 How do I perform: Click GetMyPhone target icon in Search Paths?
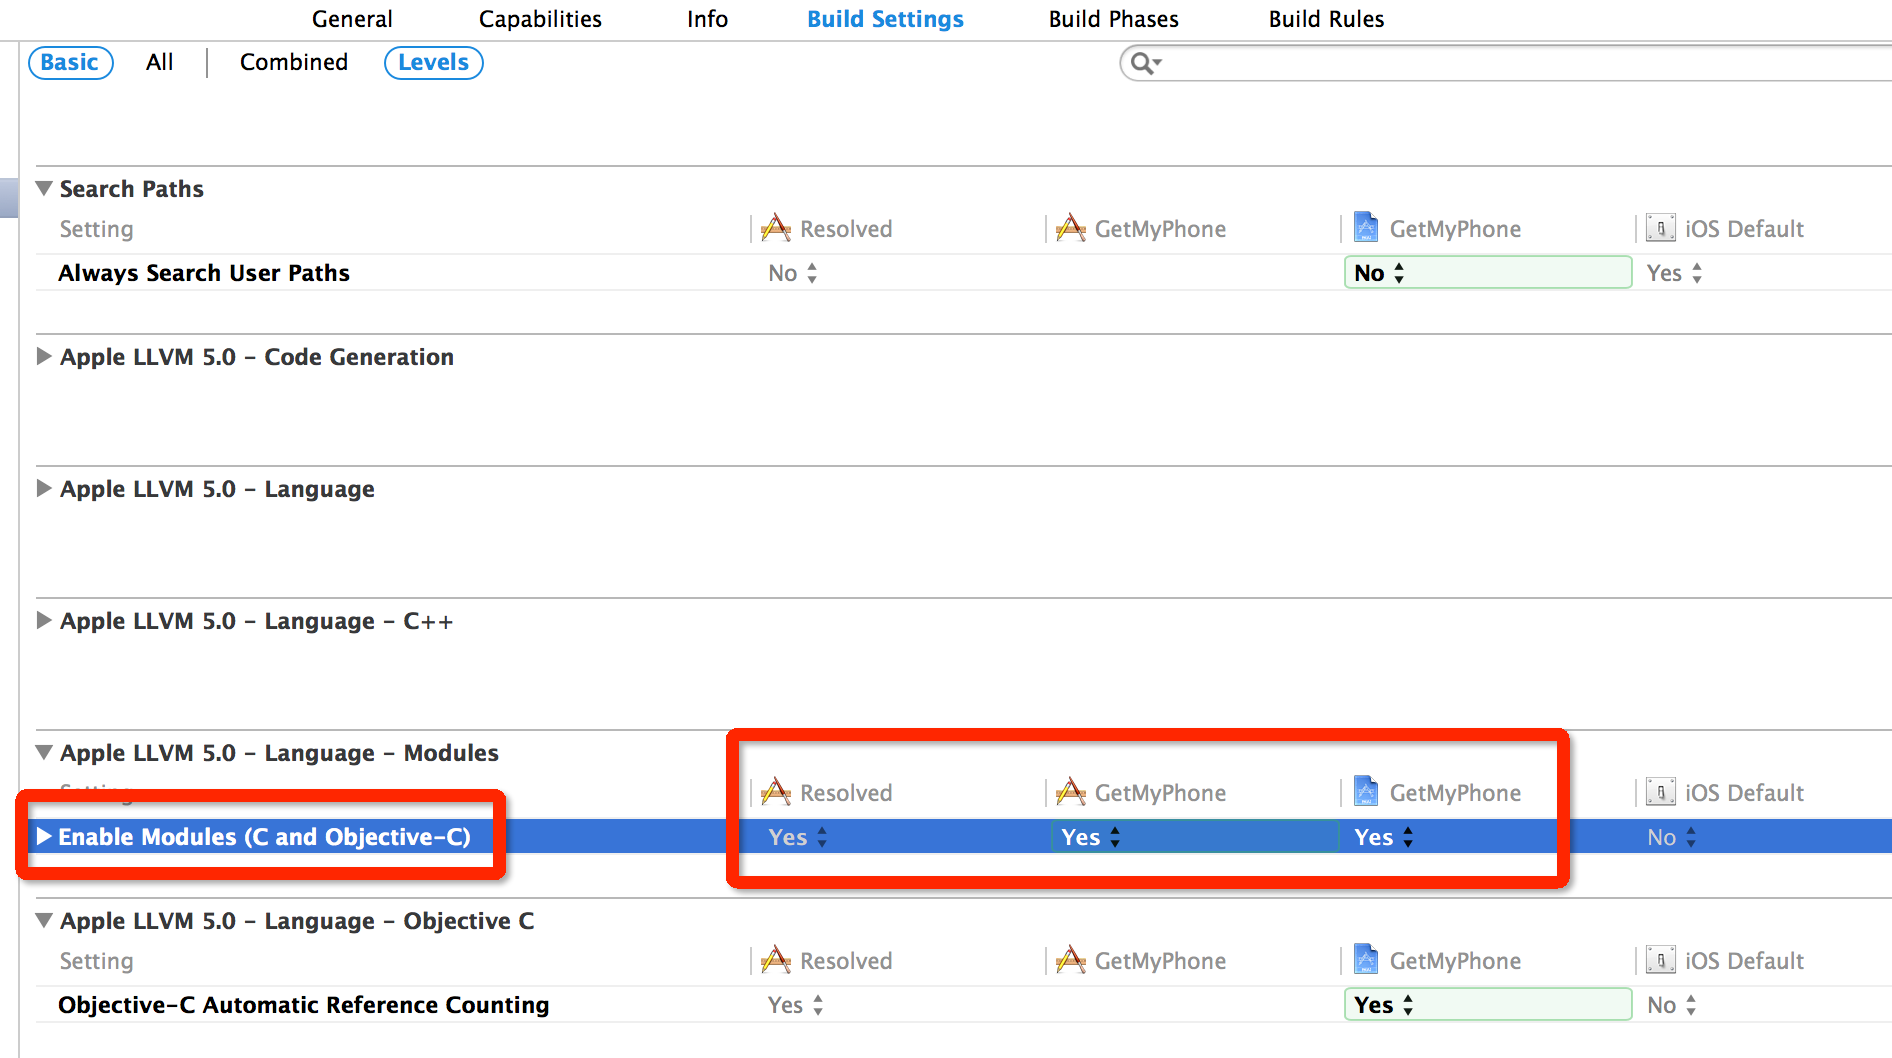1071,228
